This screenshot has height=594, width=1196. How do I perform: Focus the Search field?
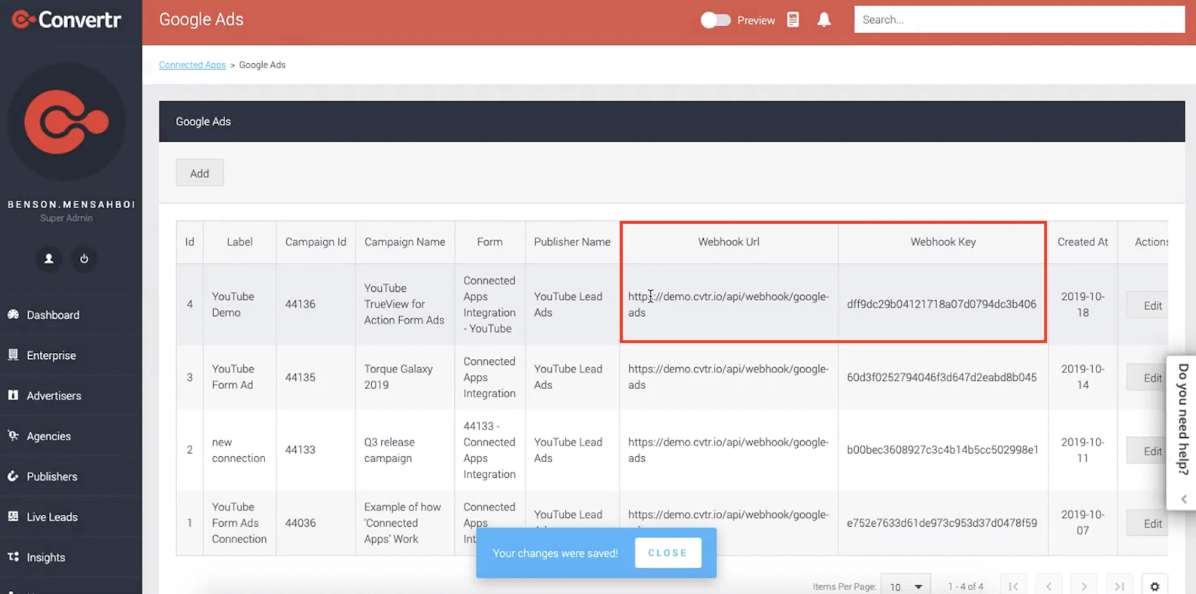click(x=1019, y=20)
